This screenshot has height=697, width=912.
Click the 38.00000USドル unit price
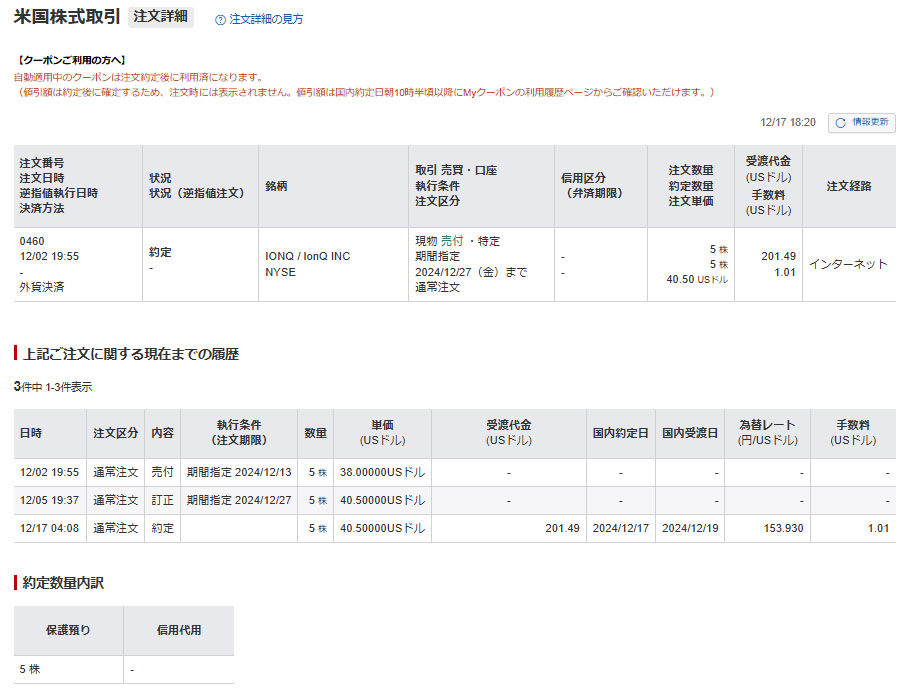pos(382,472)
